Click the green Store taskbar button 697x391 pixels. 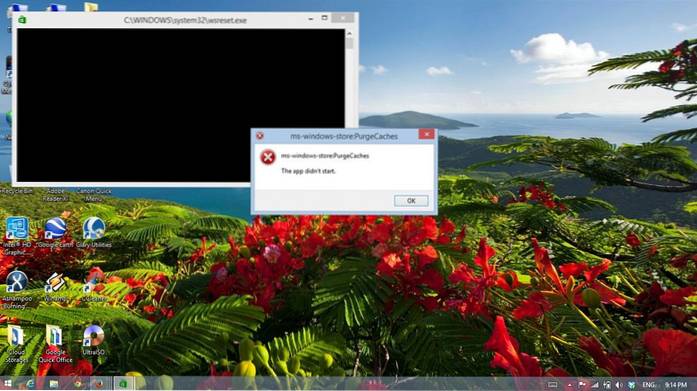click(123, 384)
